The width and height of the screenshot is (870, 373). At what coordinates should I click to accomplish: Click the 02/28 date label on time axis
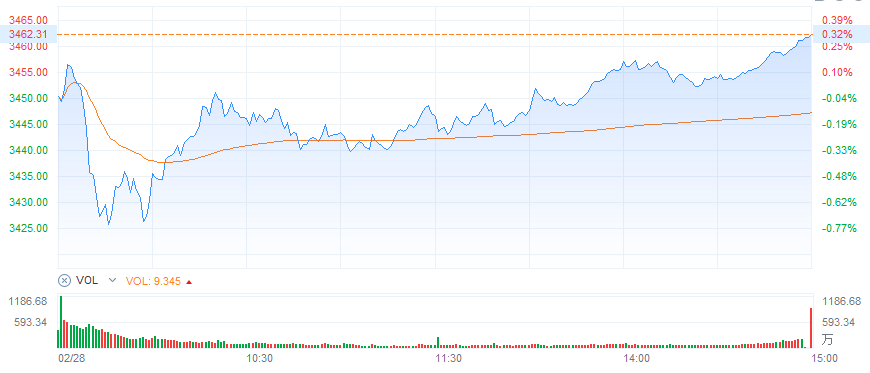[x=70, y=357]
